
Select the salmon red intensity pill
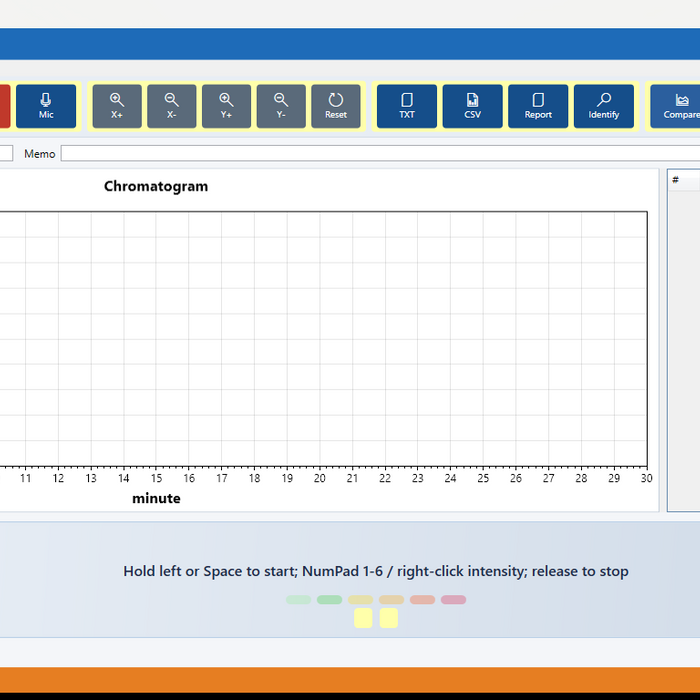[422, 600]
